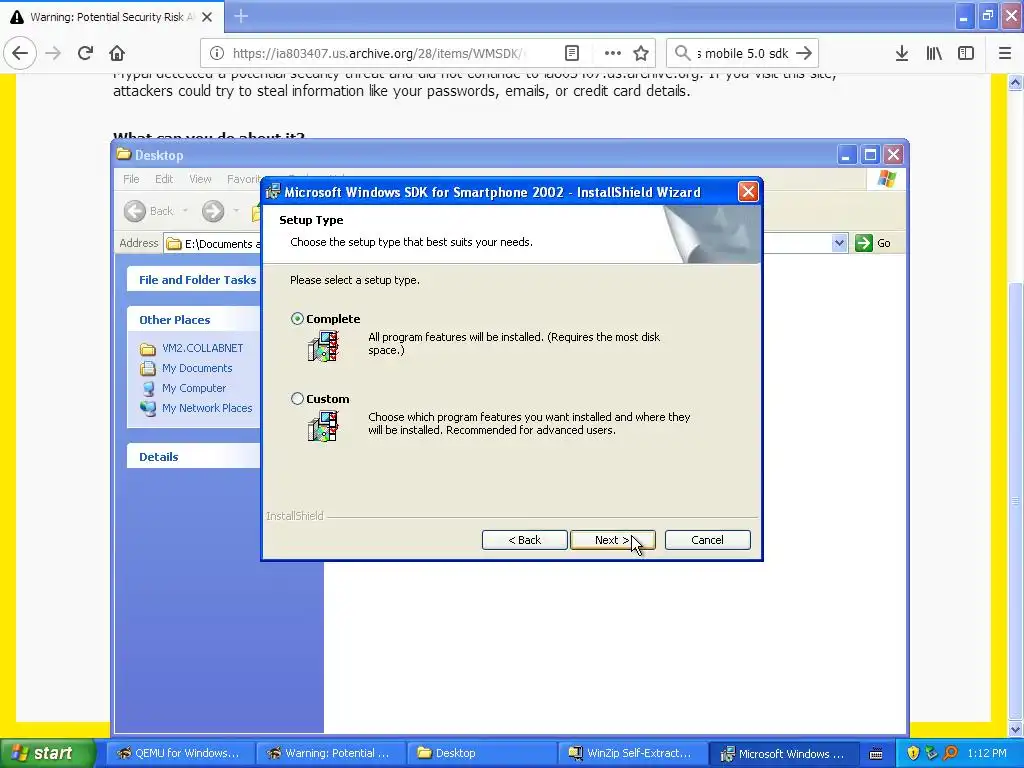Show site information icon in URL bar

coord(217,53)
